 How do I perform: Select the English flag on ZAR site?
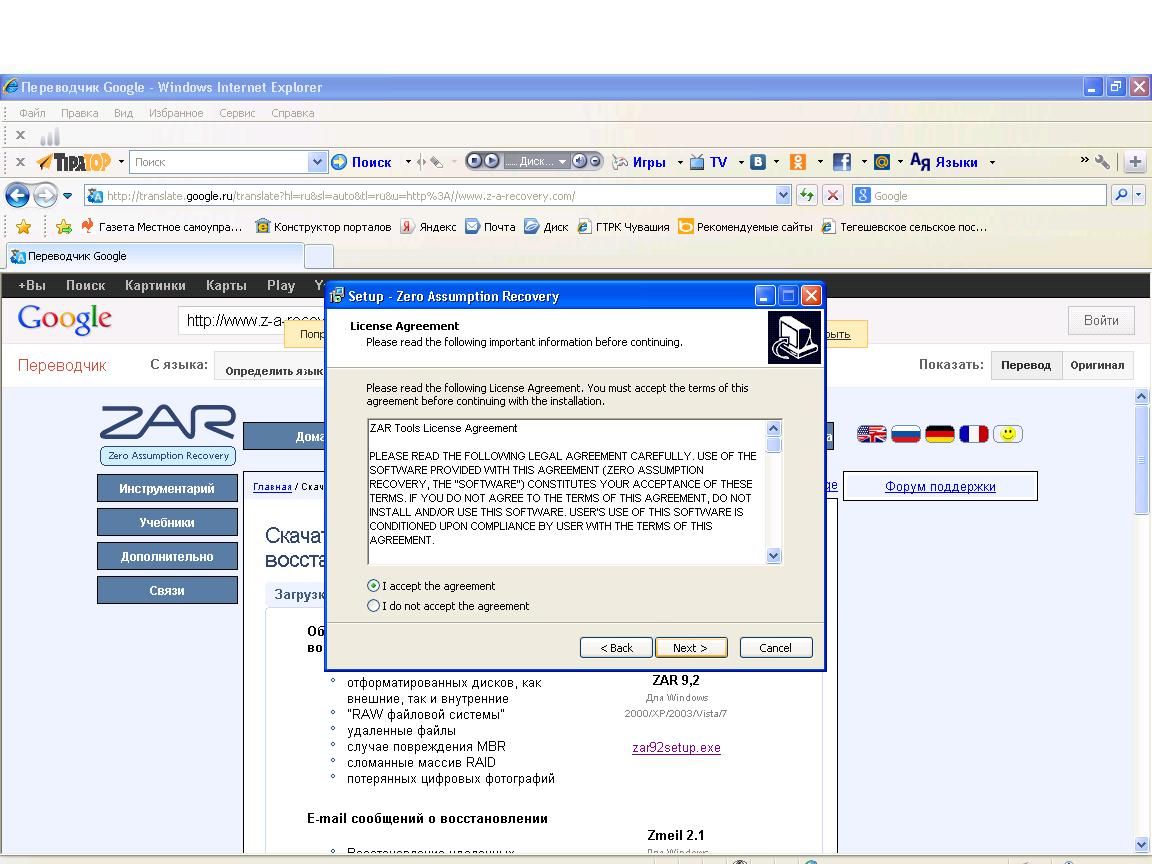(871, 434)
